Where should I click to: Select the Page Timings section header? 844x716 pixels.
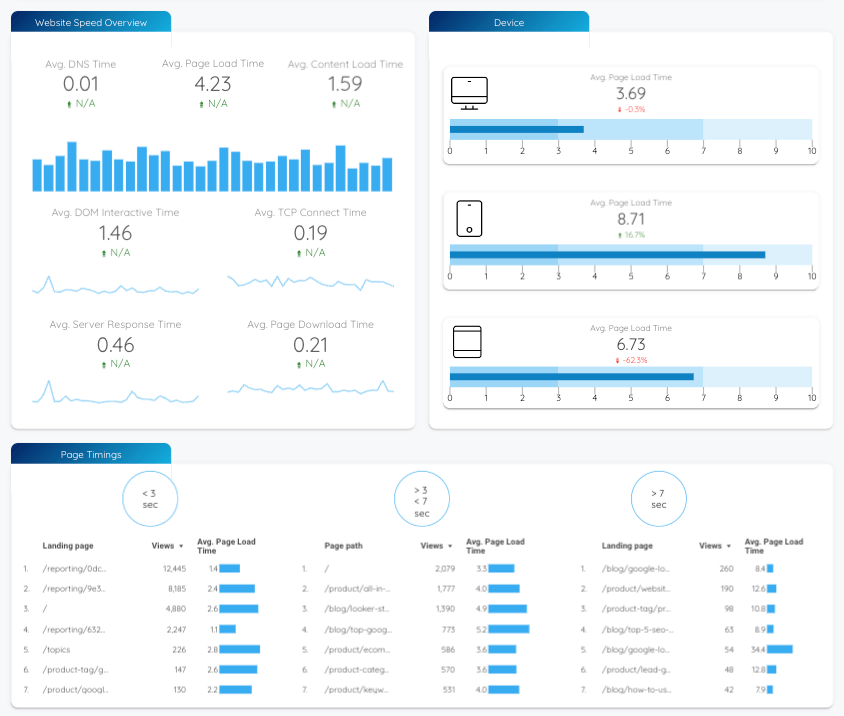pyautogui.click(x=91, y=454)
